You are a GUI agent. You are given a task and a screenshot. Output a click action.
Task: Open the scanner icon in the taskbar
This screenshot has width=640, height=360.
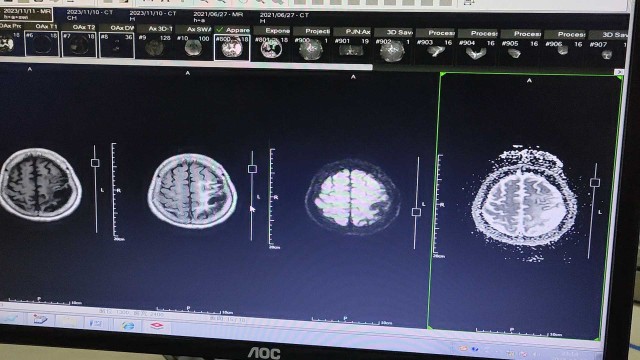[41, 319]
